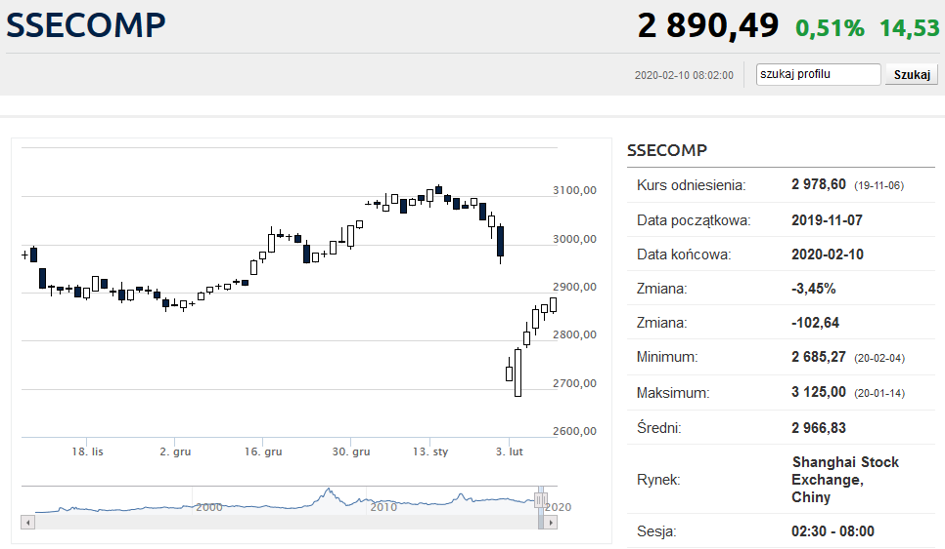The height and width of the screenshot is (549, 945).
Task: Click the 'Data początkowa' value 2019-11-07
Action: 827,220
